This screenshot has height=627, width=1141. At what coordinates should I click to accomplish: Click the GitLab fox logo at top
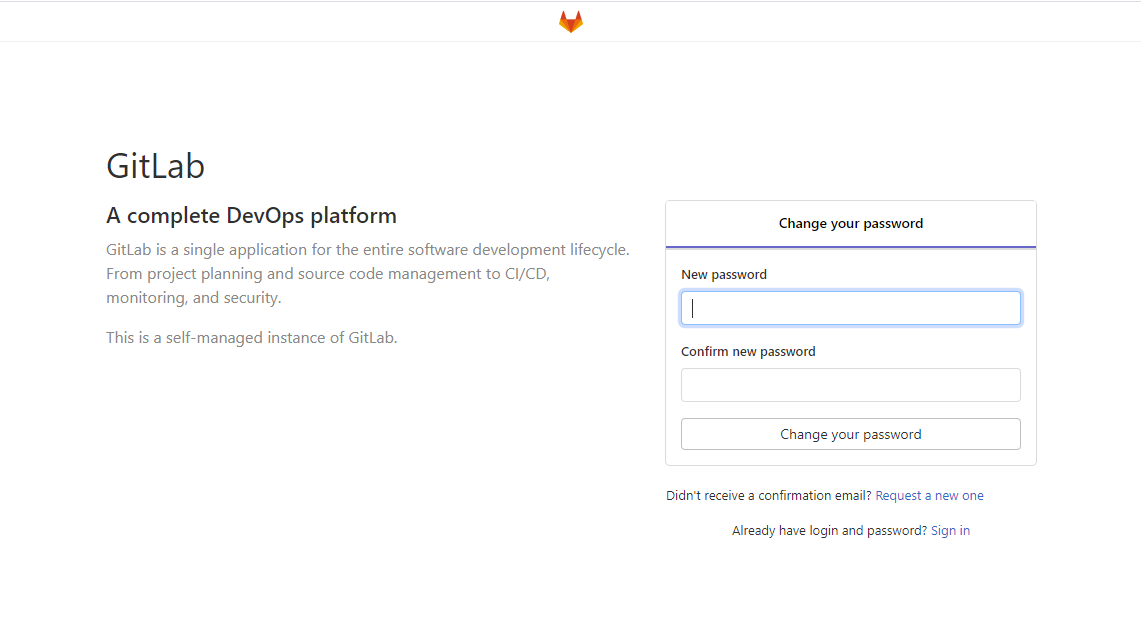coord(570,22)
